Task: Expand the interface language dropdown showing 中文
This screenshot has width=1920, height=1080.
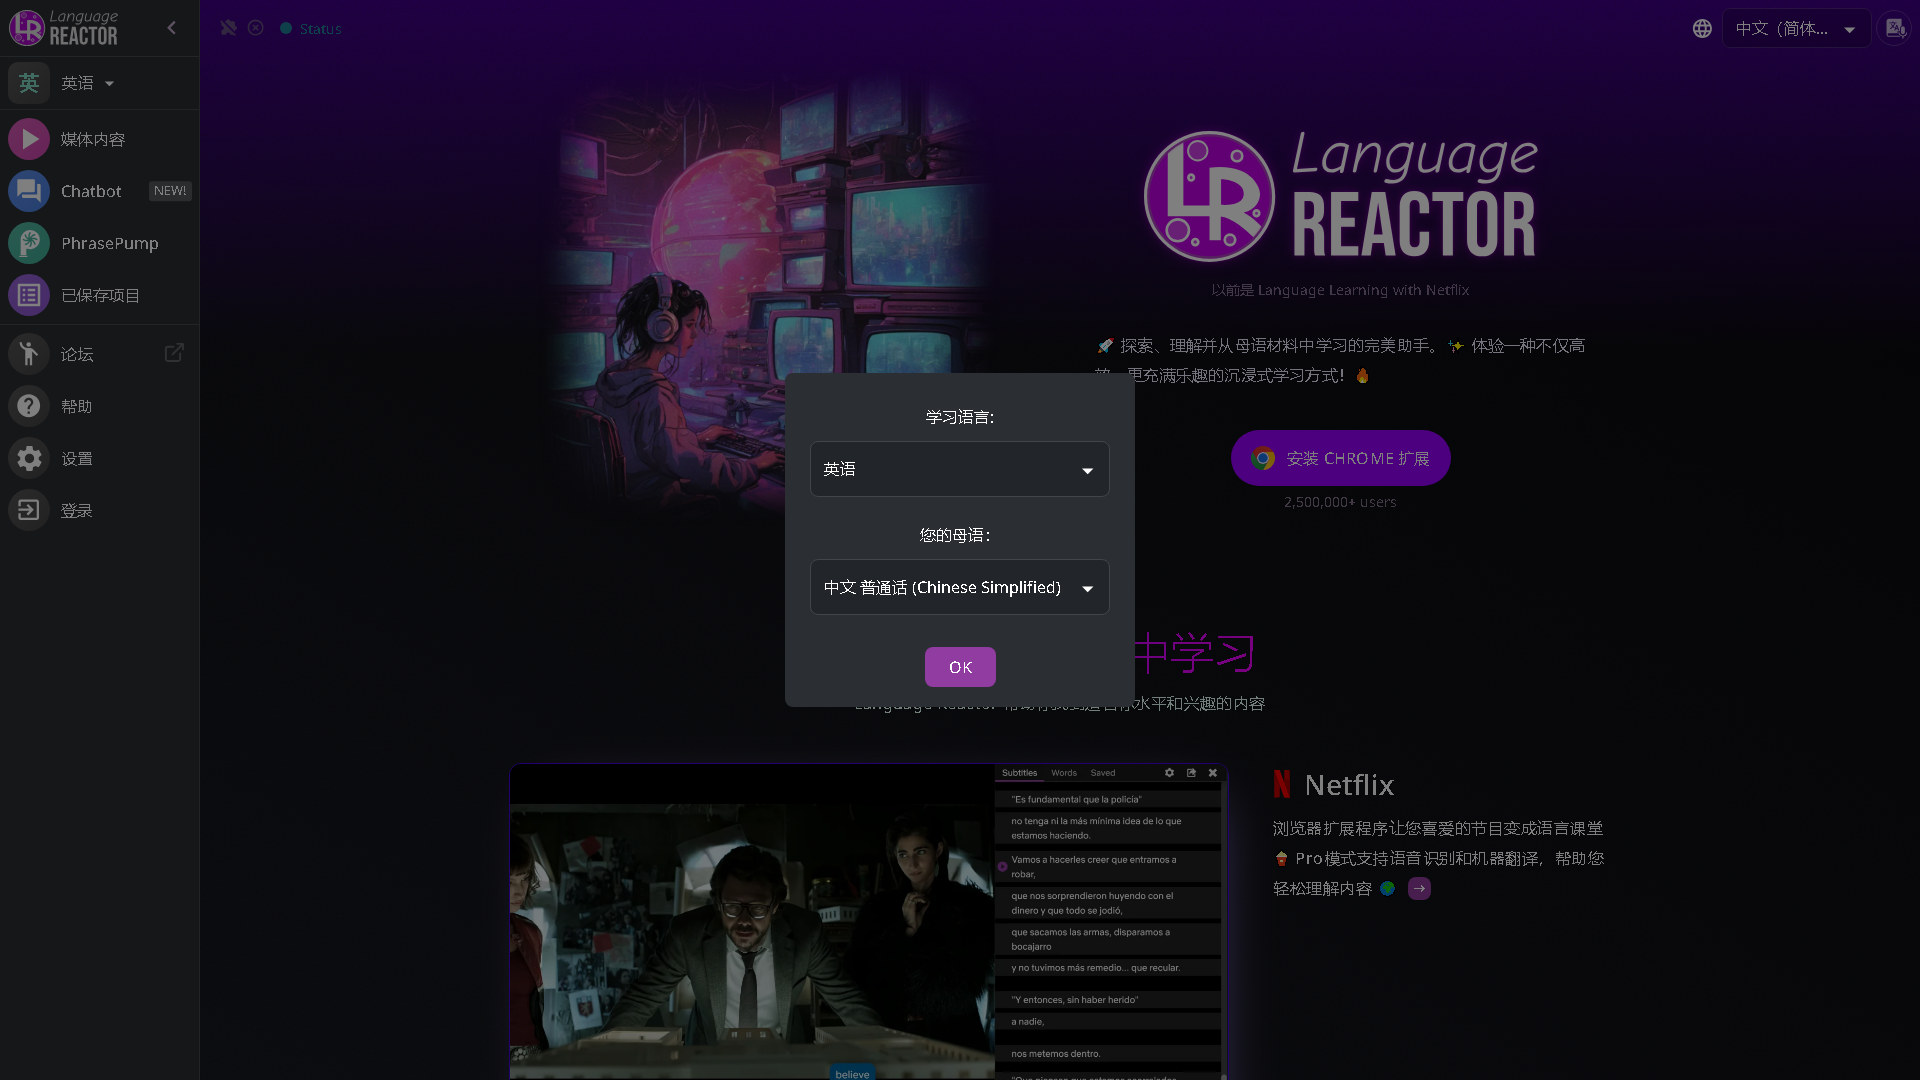Action: [1796, 28]
